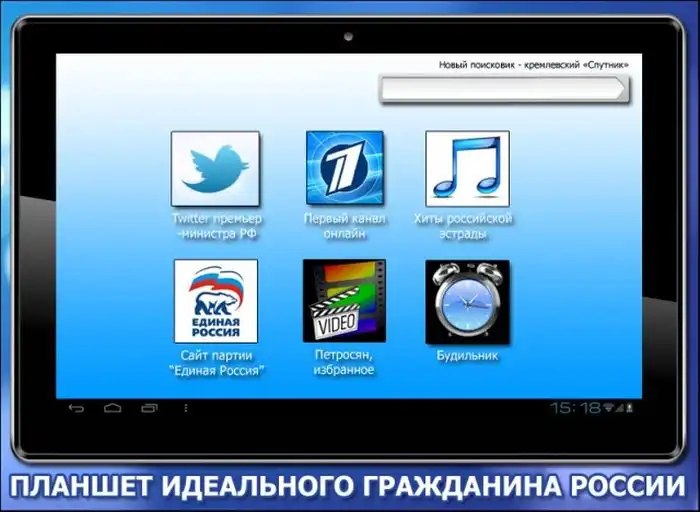Launch the Первый канал app icon
The height and width of the screenshot is (512, 700).
click(x=344, y=168)
